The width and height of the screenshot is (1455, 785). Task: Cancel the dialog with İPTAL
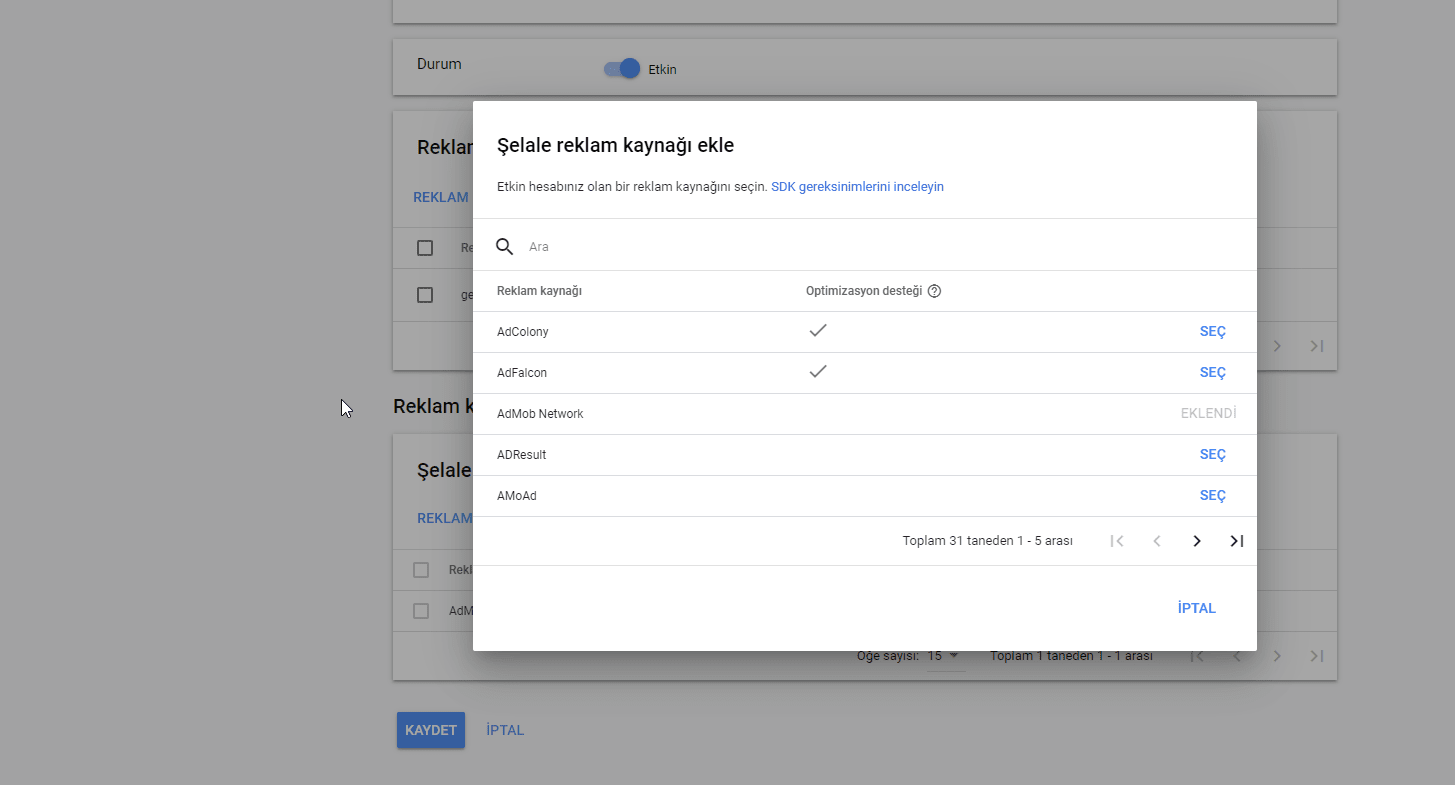[x=1197, y=608]
